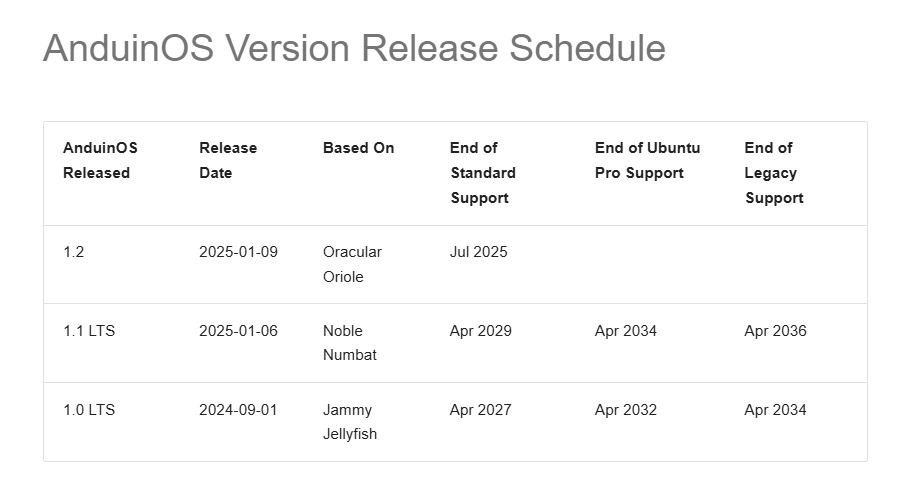Select the 1.1 LTS version cell

click(89, 331)
